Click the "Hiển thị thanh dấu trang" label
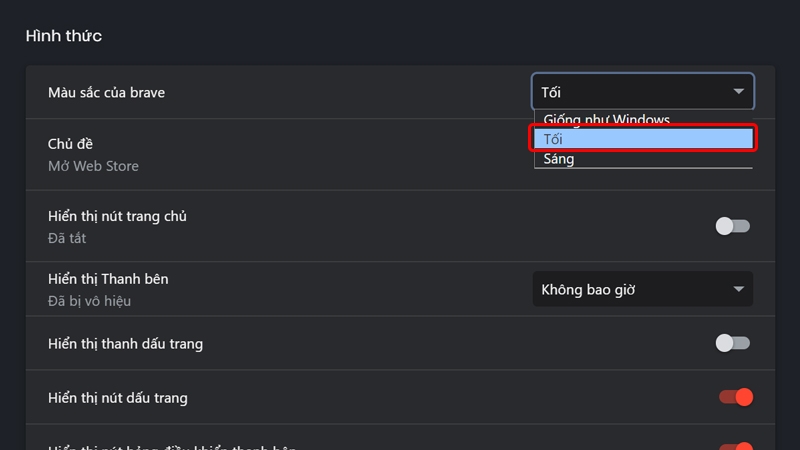The image size is (800, 450). pyautogui.click(x=125, y=343)
